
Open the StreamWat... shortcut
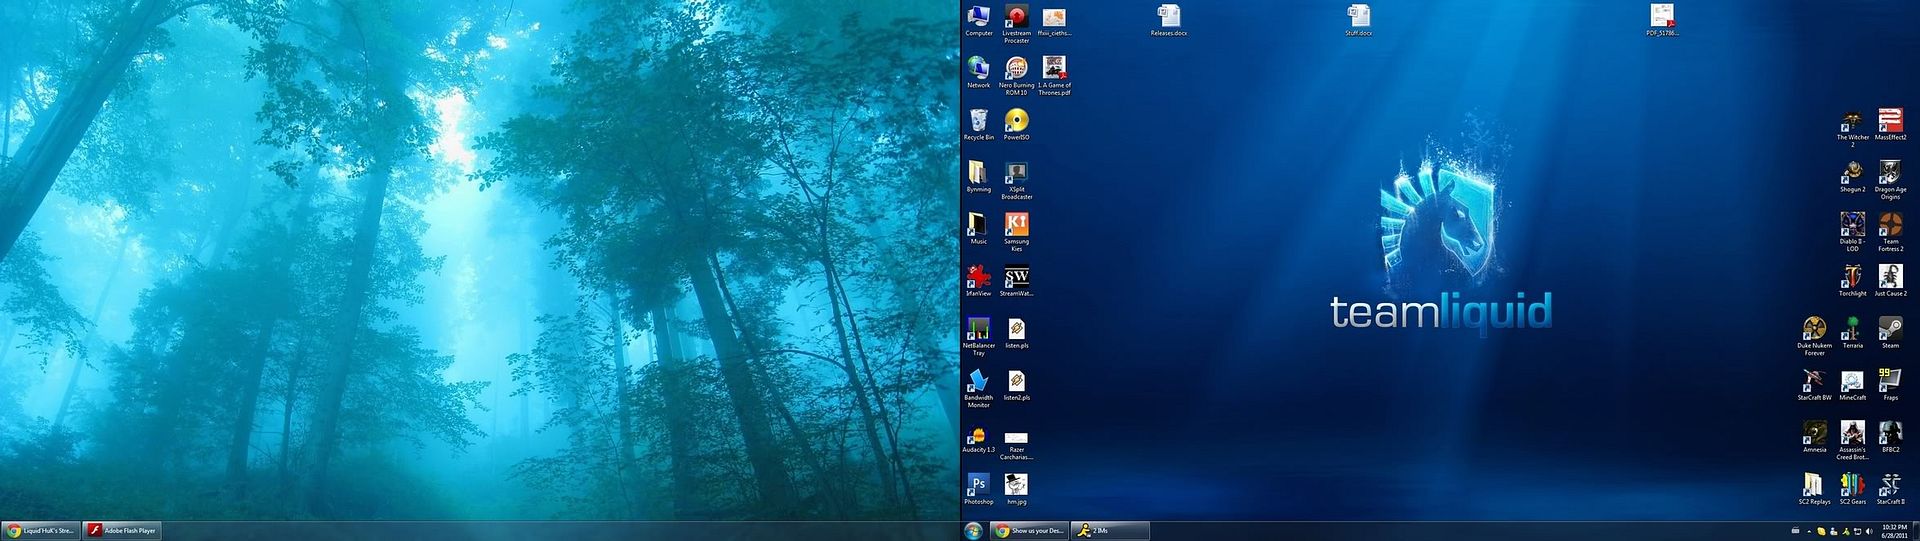pos(1016,281)
